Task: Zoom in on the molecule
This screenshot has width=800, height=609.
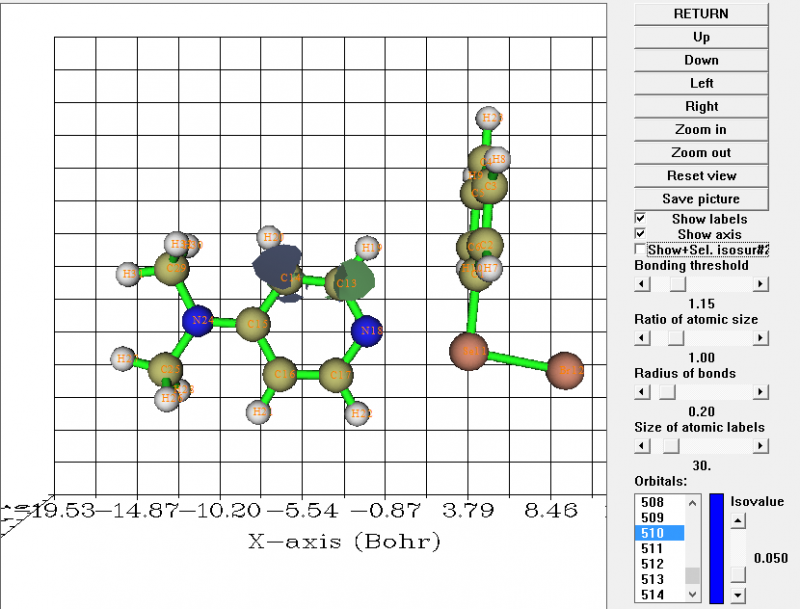Action: (x=701, y=130)
